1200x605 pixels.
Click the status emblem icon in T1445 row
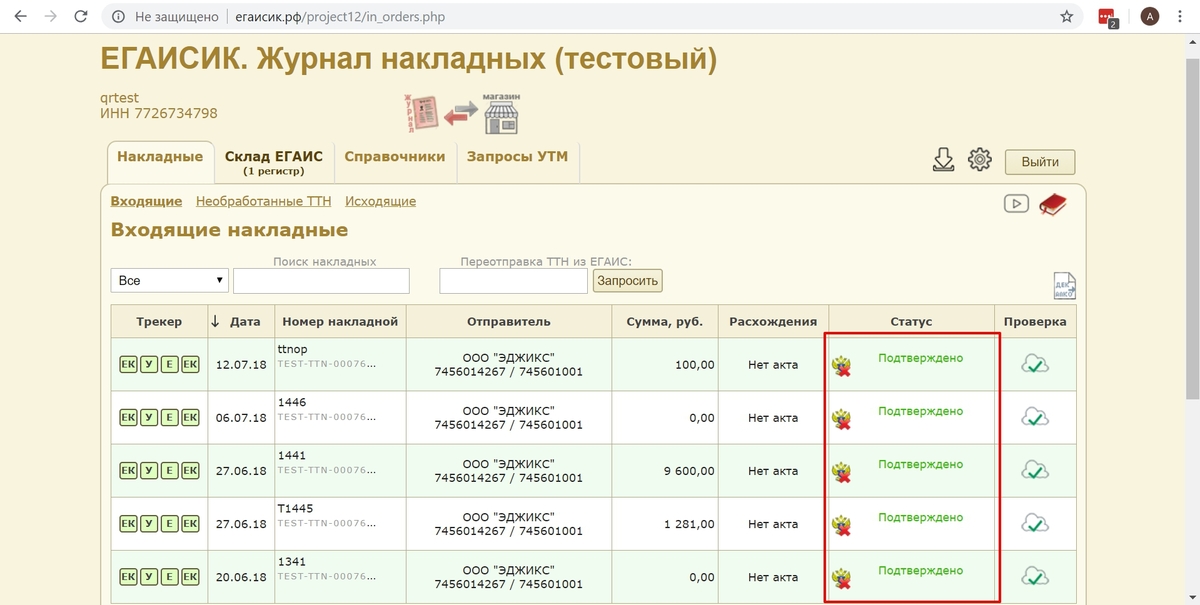click(842, 526)
